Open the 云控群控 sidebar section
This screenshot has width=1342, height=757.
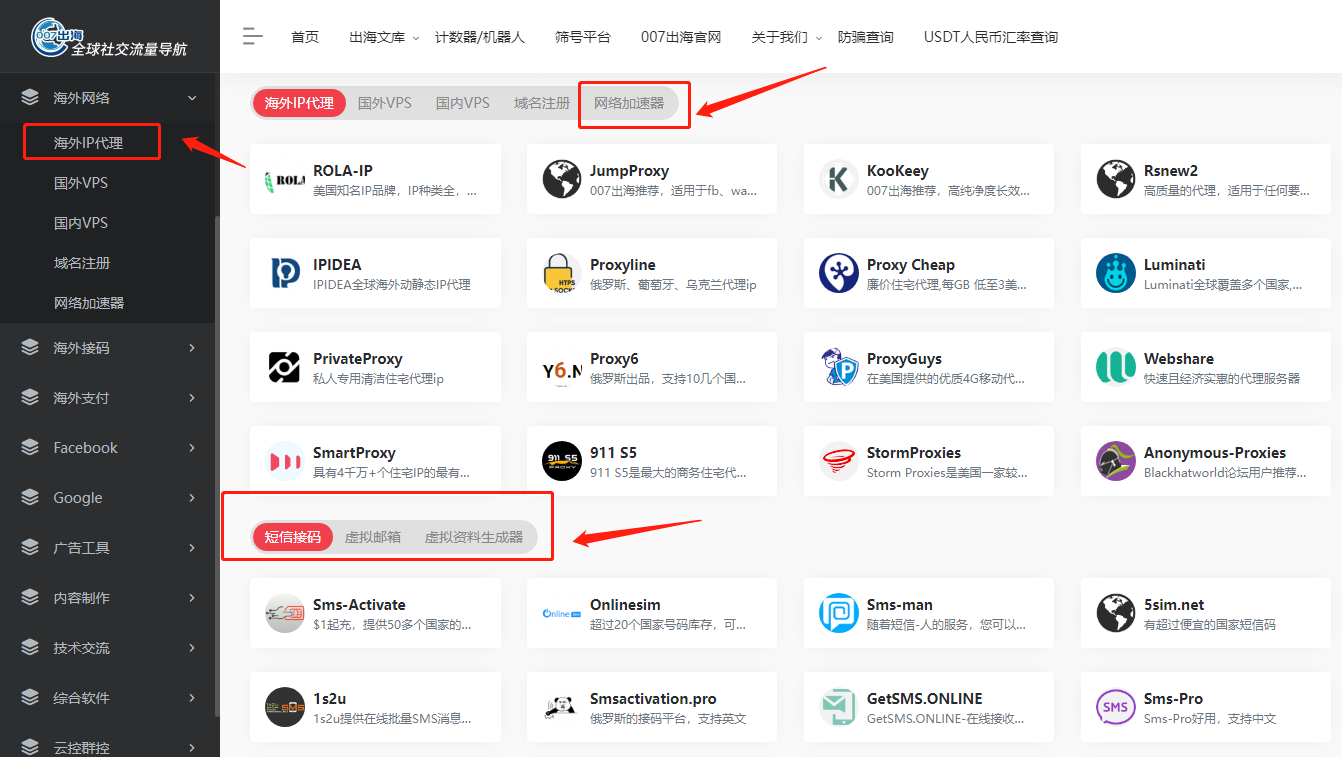tap(108, 746)
